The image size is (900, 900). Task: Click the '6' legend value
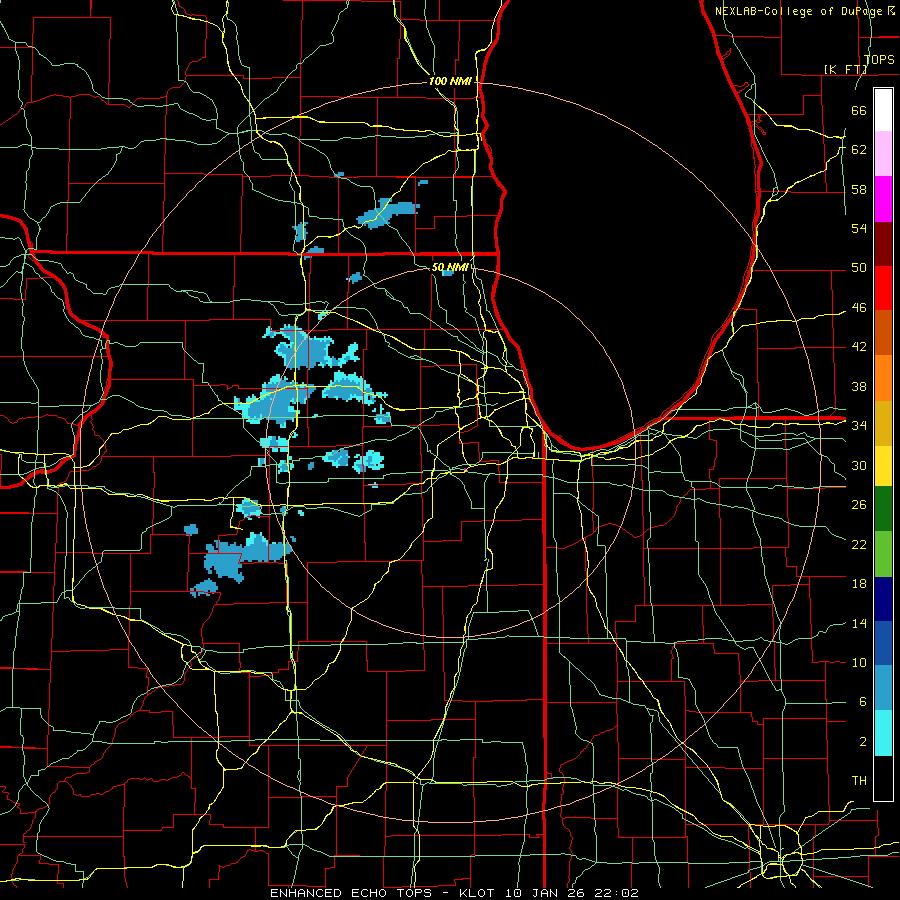[863, 702]
